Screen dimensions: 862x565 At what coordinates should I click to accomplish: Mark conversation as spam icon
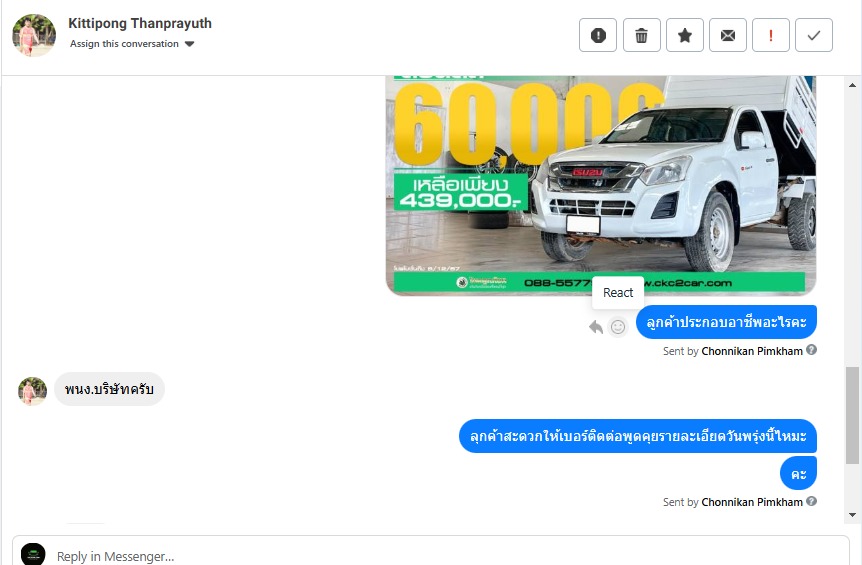pos(598,35)
